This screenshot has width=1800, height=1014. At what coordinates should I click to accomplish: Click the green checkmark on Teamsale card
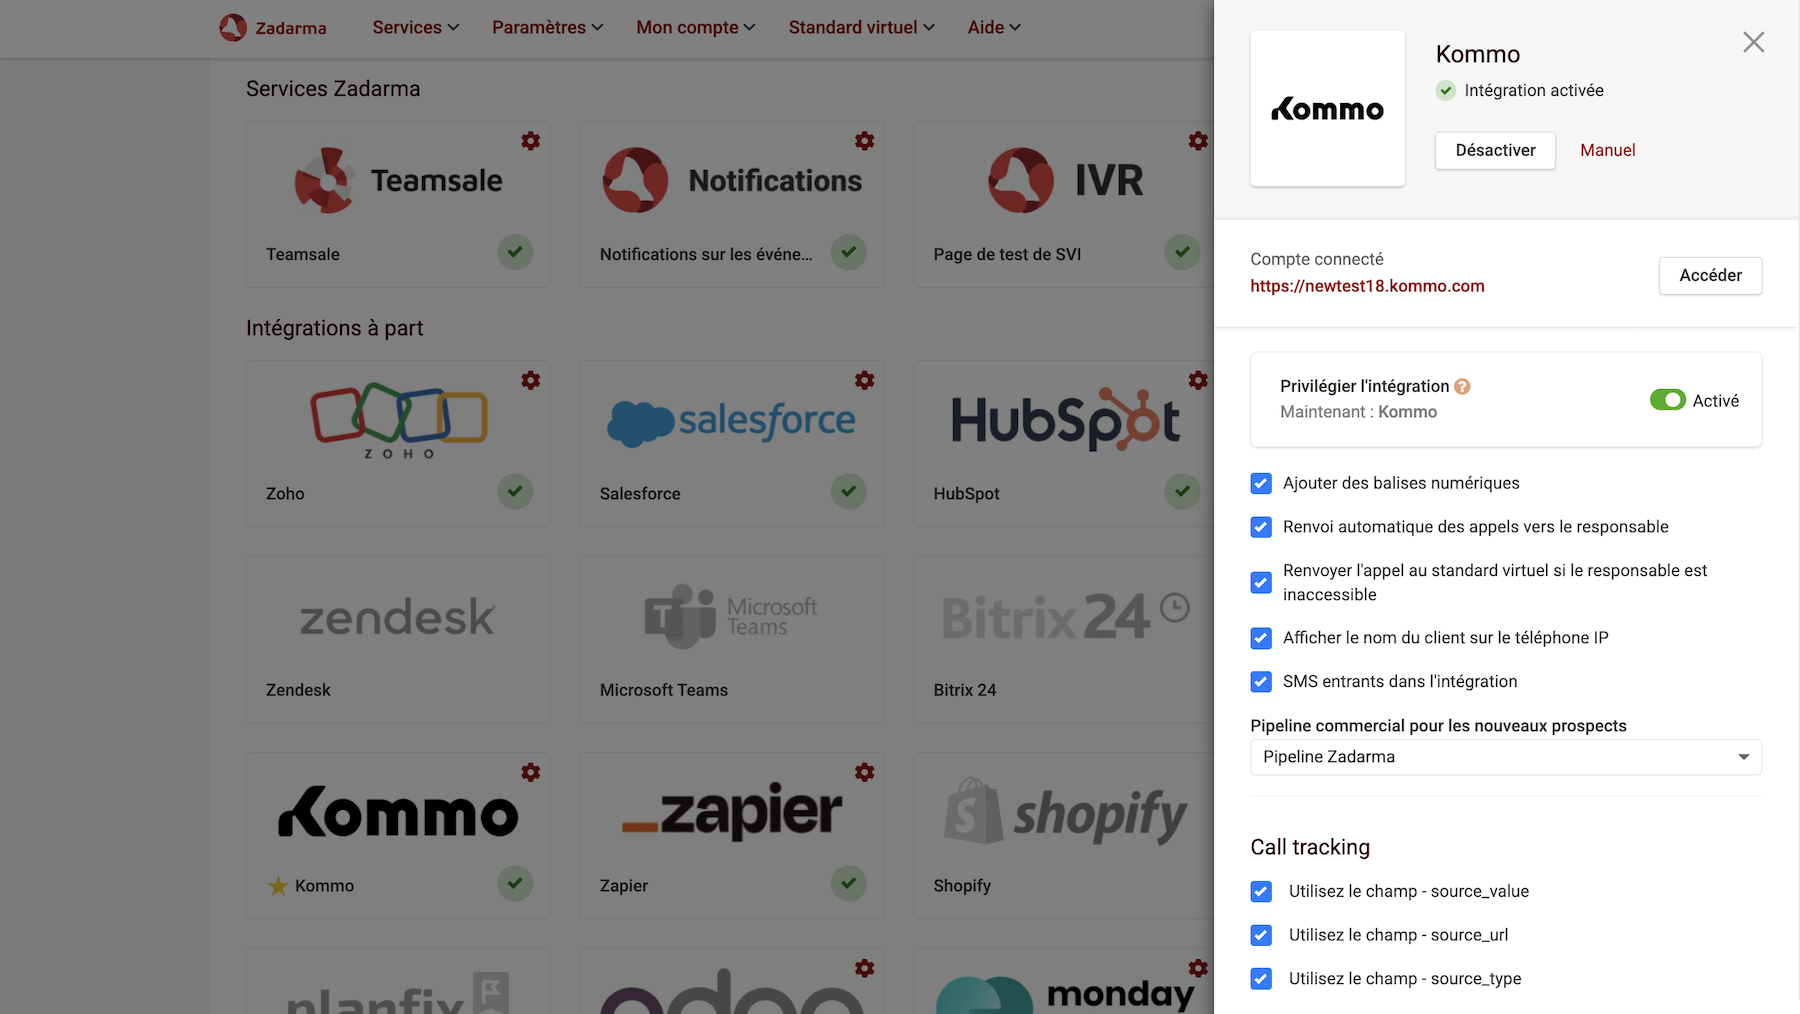[x=515, y=252]
